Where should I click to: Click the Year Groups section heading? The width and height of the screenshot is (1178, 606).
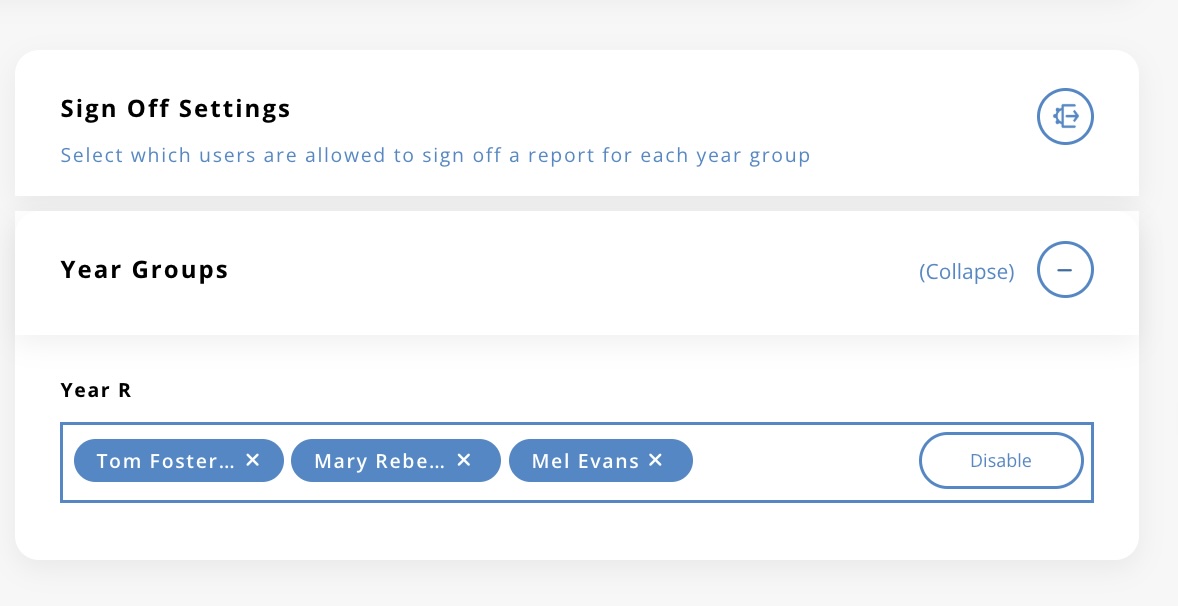click(145, 270)
